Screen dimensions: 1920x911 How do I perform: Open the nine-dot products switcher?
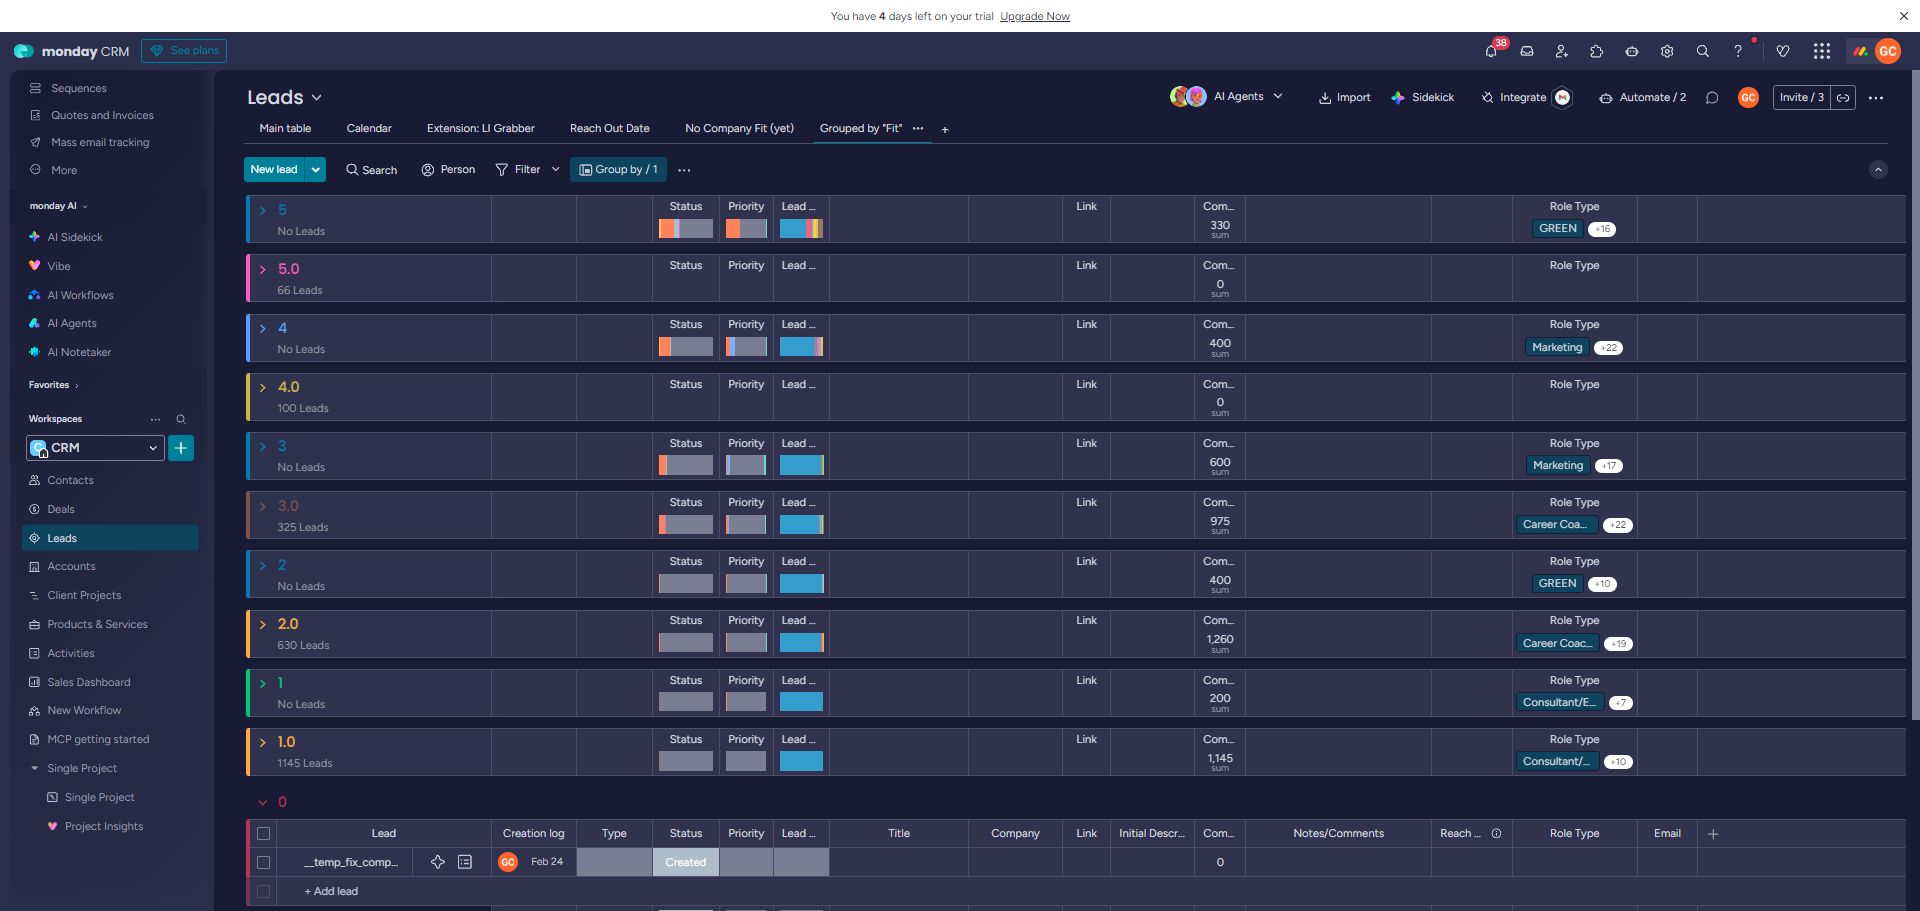point(1822,51)
